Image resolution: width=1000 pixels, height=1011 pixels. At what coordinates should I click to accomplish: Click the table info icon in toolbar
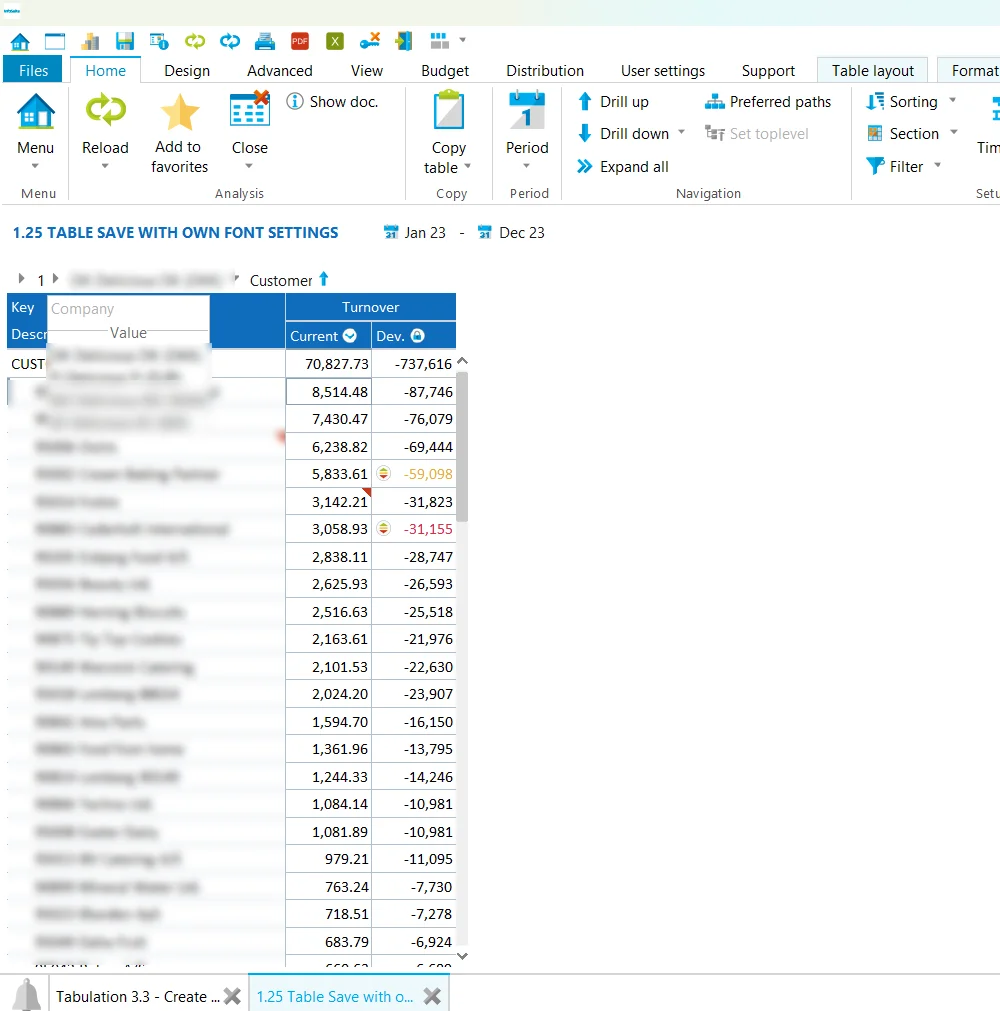159,41
